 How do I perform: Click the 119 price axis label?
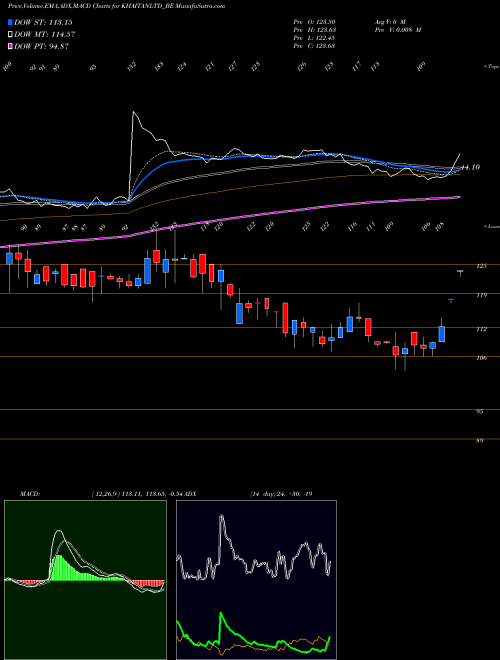[x=481, y=295]
